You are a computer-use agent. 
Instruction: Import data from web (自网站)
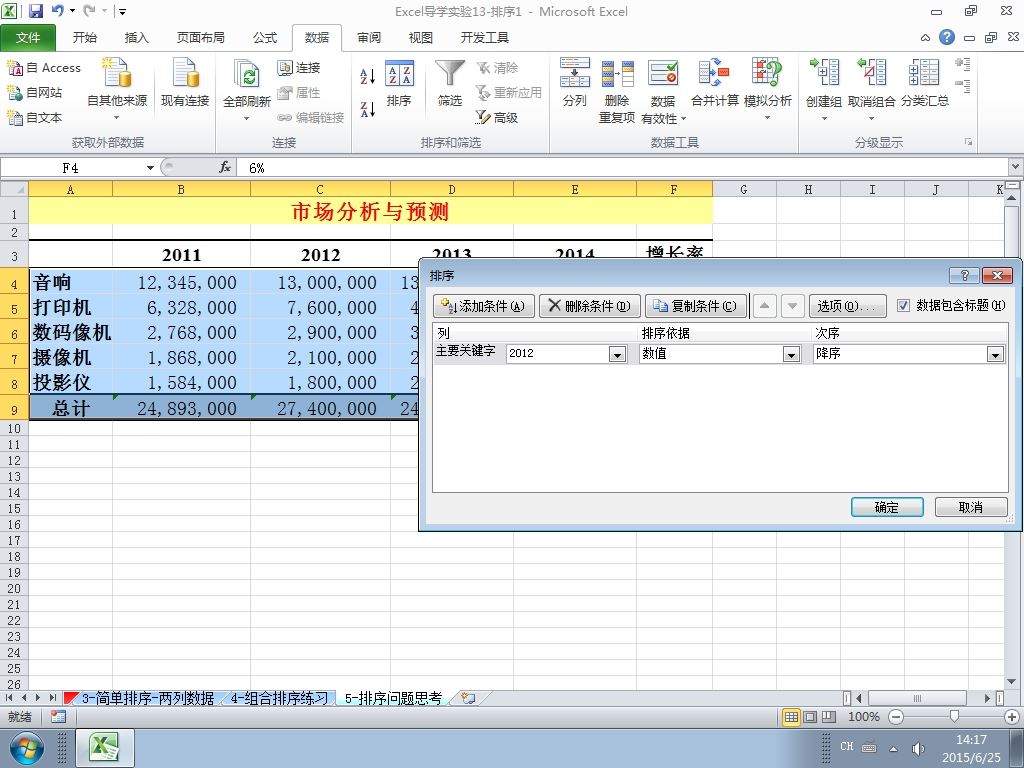[x=35, y=93]
